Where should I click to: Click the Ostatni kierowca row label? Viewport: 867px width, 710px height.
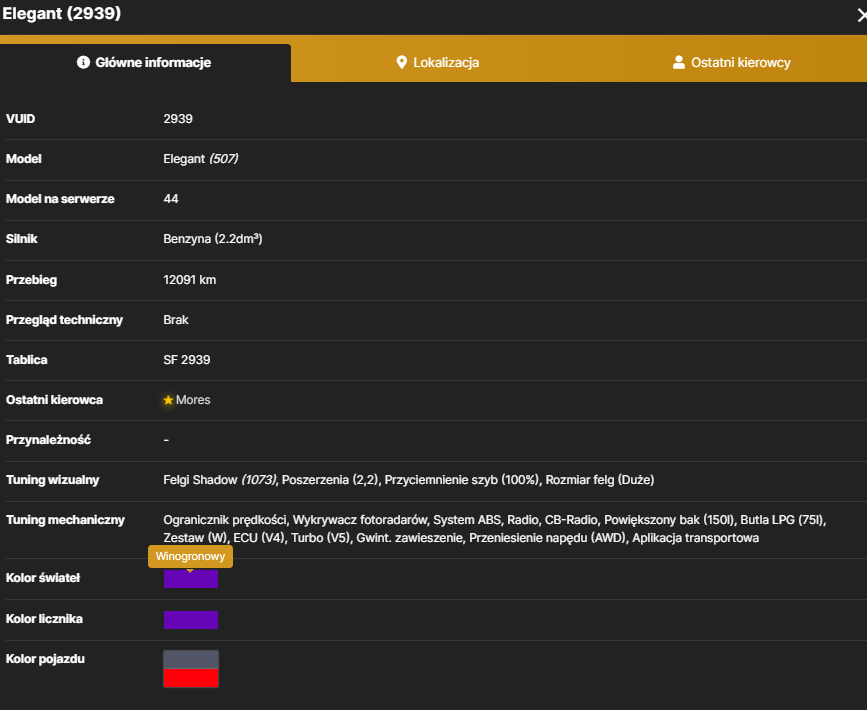(54, 400)
